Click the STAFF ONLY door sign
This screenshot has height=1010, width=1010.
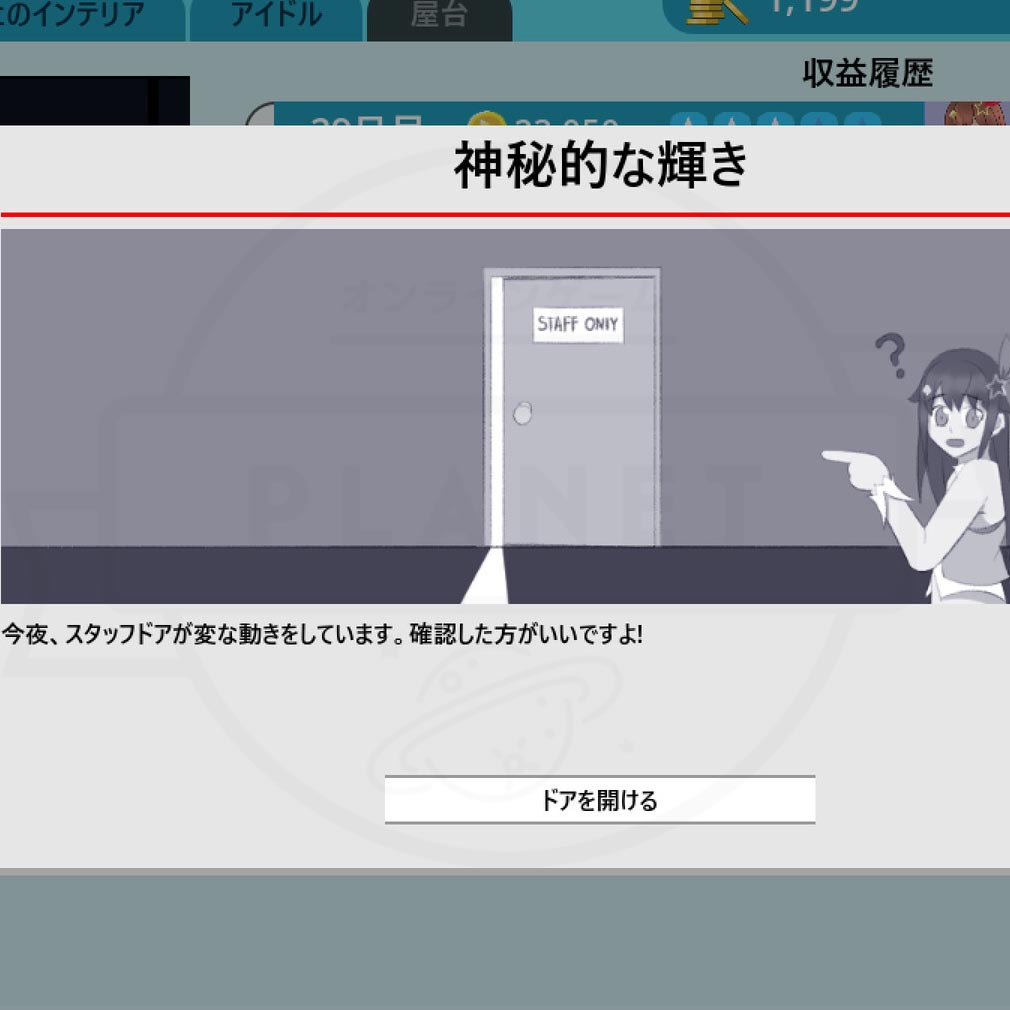tap(578, 325)
